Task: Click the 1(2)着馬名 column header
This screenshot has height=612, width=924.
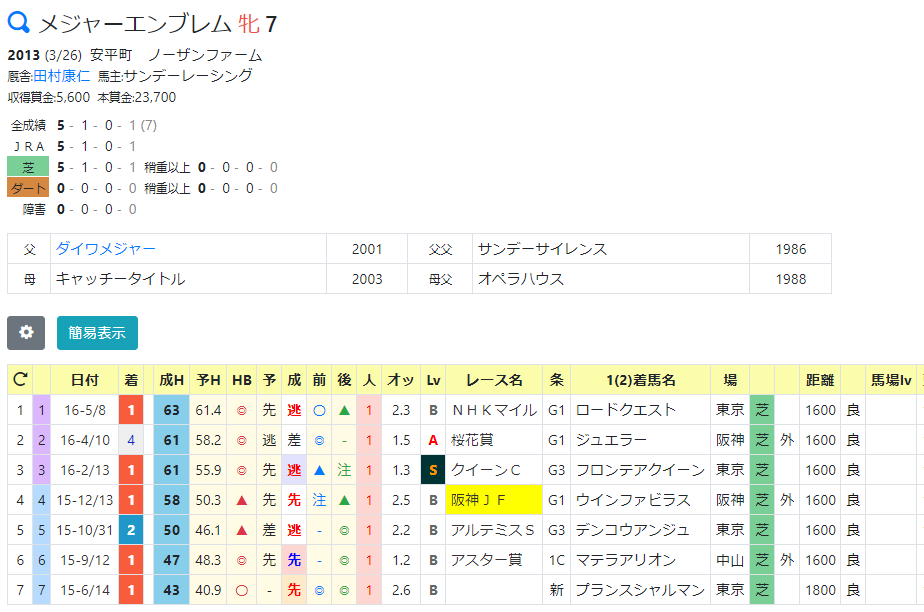Action: pos(641,380)
